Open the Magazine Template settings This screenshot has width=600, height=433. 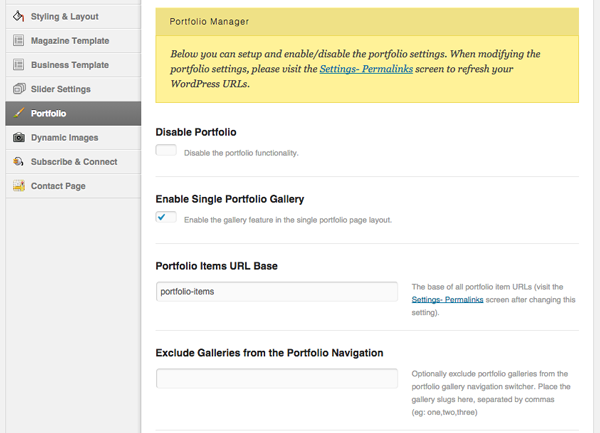(x=73, y=41)
